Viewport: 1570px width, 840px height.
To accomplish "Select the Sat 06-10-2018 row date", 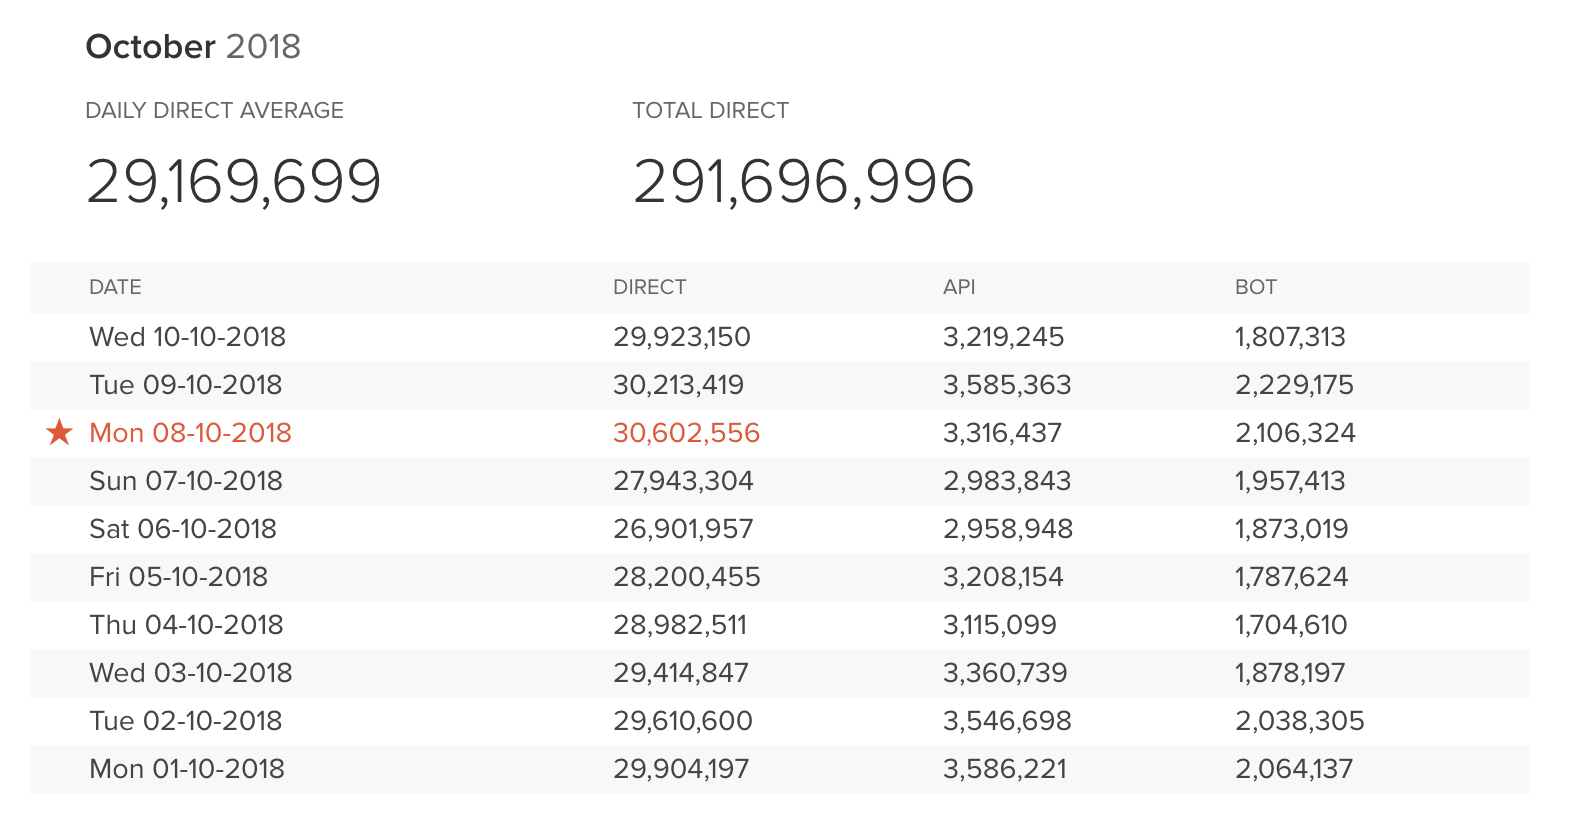I will (182, 529).
